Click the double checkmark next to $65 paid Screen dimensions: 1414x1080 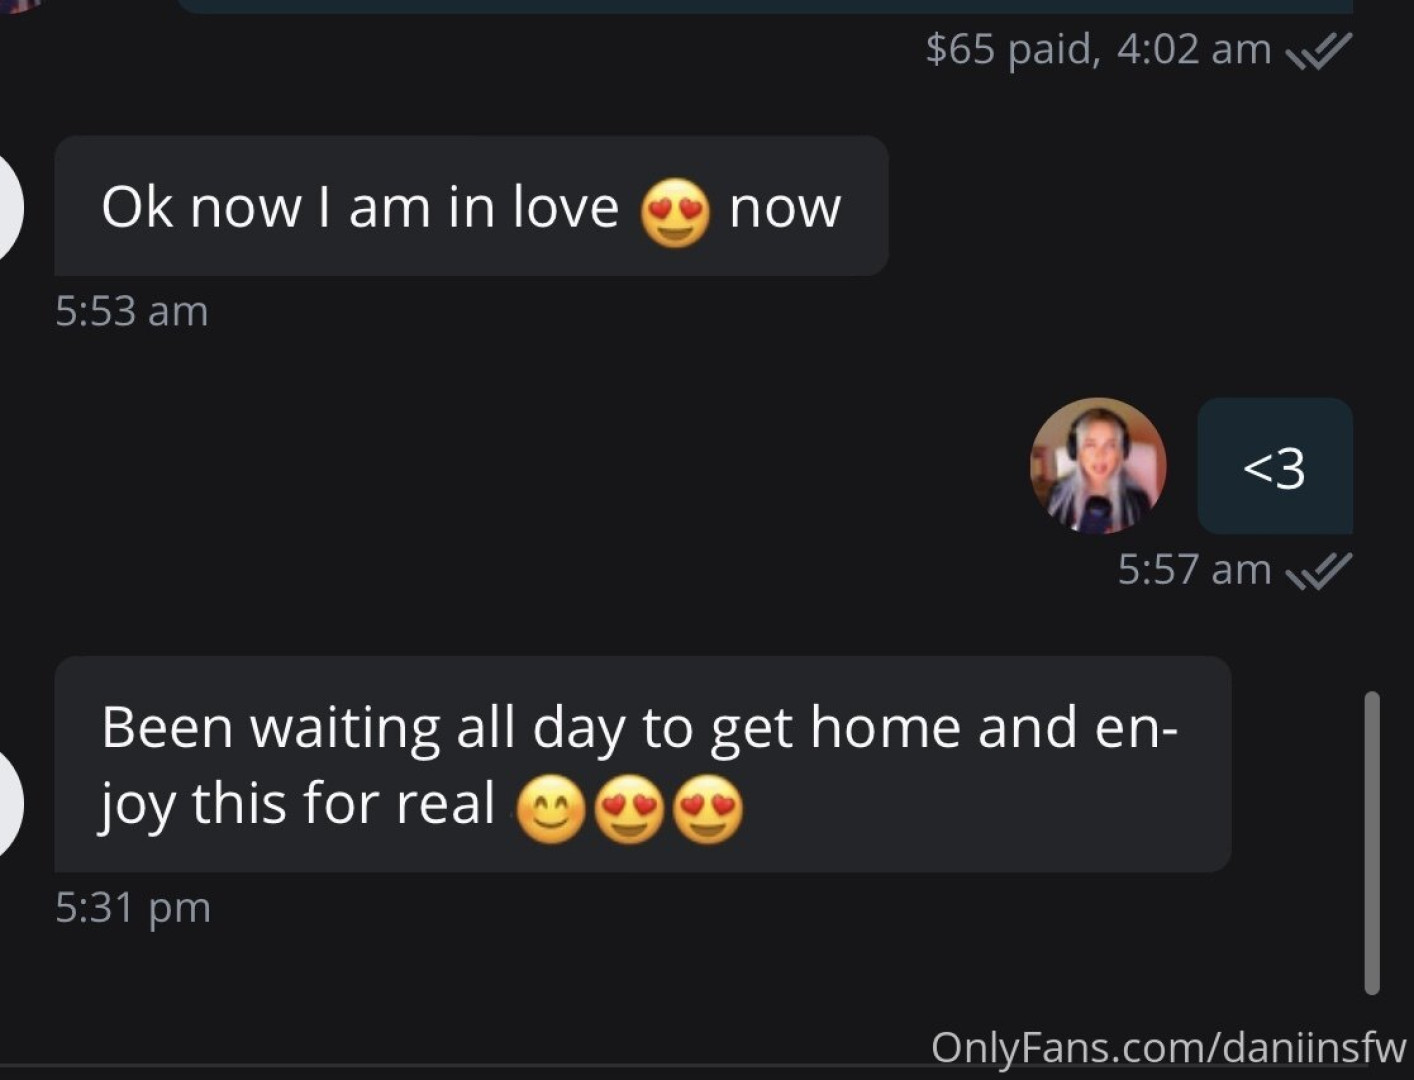pos(1318,50)
